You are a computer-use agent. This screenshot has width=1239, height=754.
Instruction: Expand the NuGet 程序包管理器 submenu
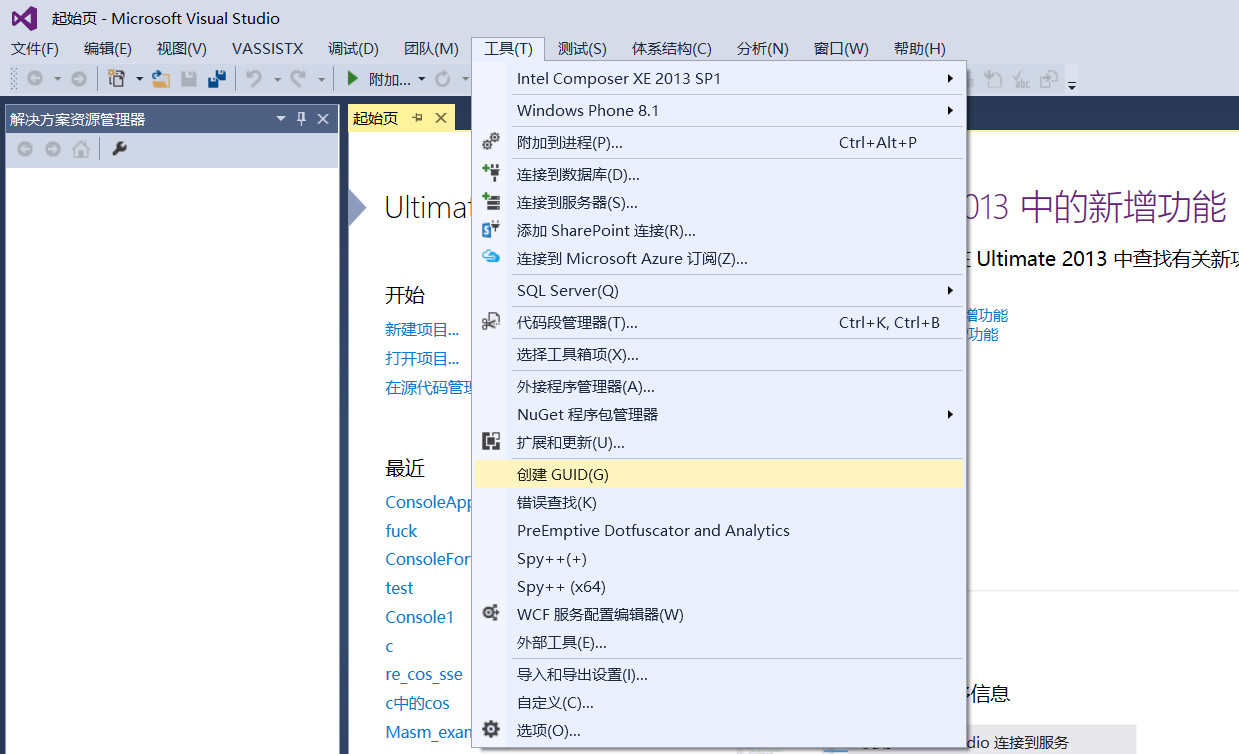pos(720,414)
